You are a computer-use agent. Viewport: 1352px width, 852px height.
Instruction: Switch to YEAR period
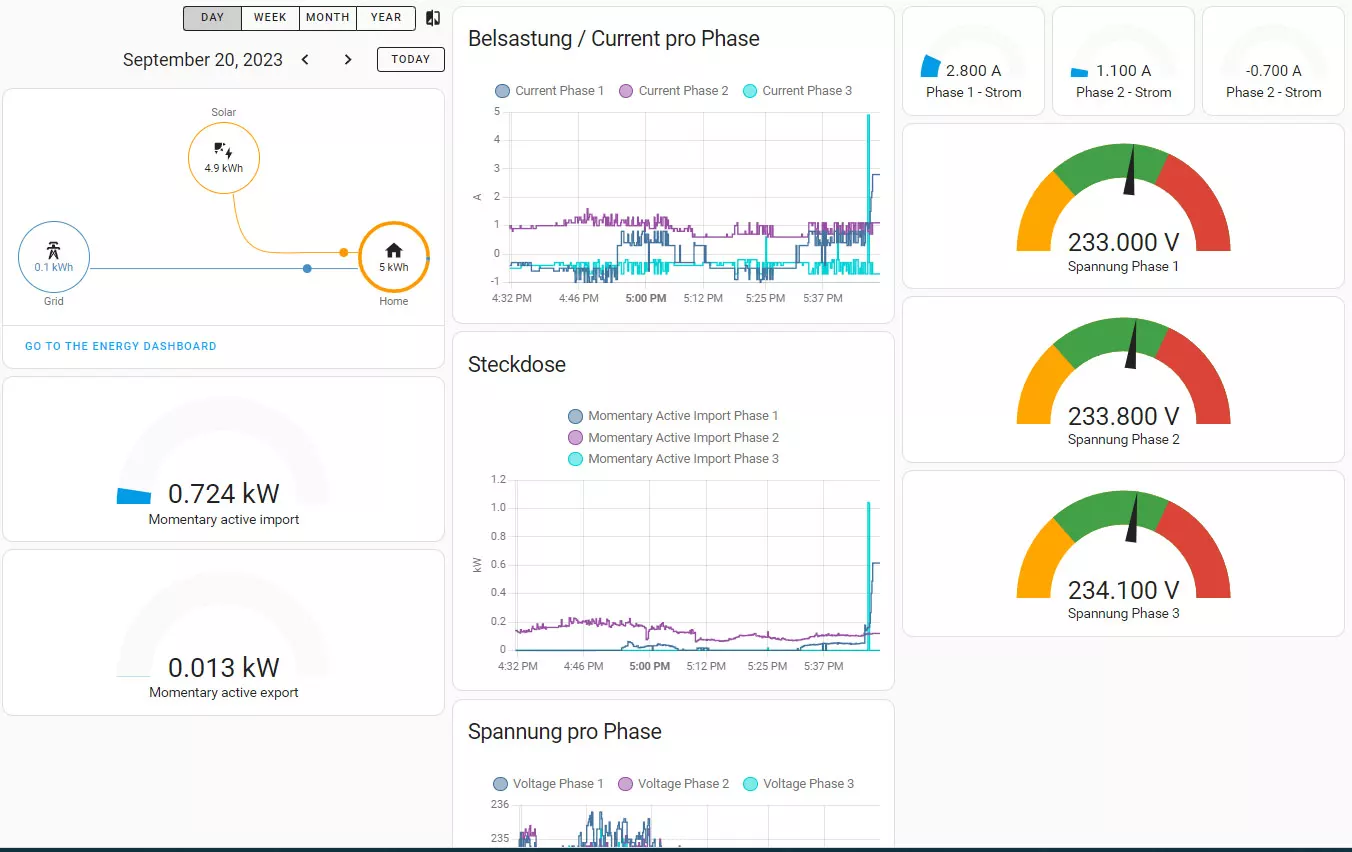(386, 18)
